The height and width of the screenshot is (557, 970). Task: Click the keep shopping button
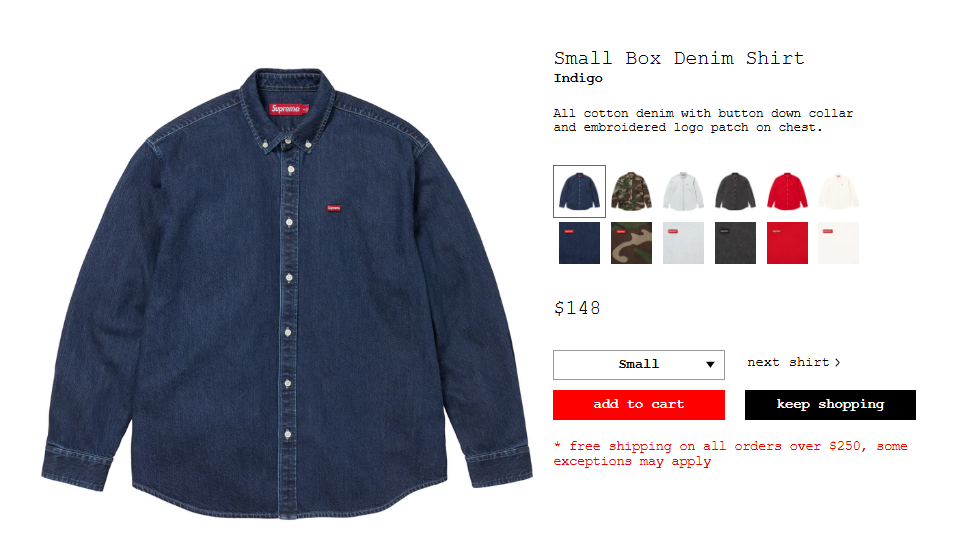click(x=830, y=405)
